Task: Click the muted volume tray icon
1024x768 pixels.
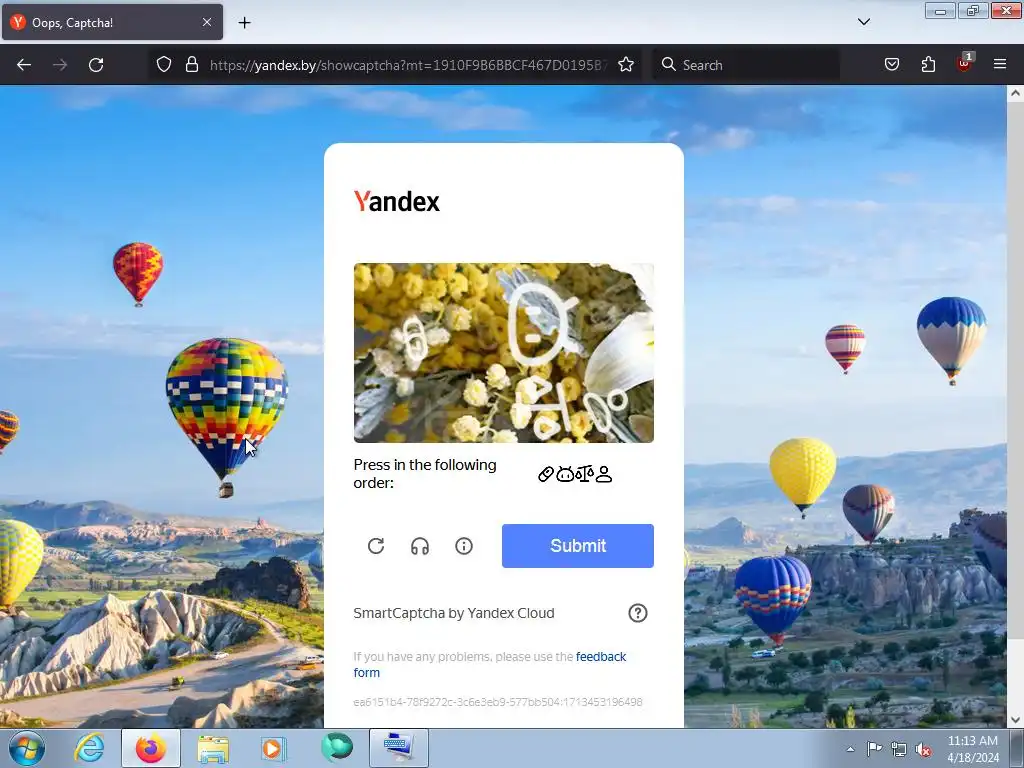Action: point(923,749)
